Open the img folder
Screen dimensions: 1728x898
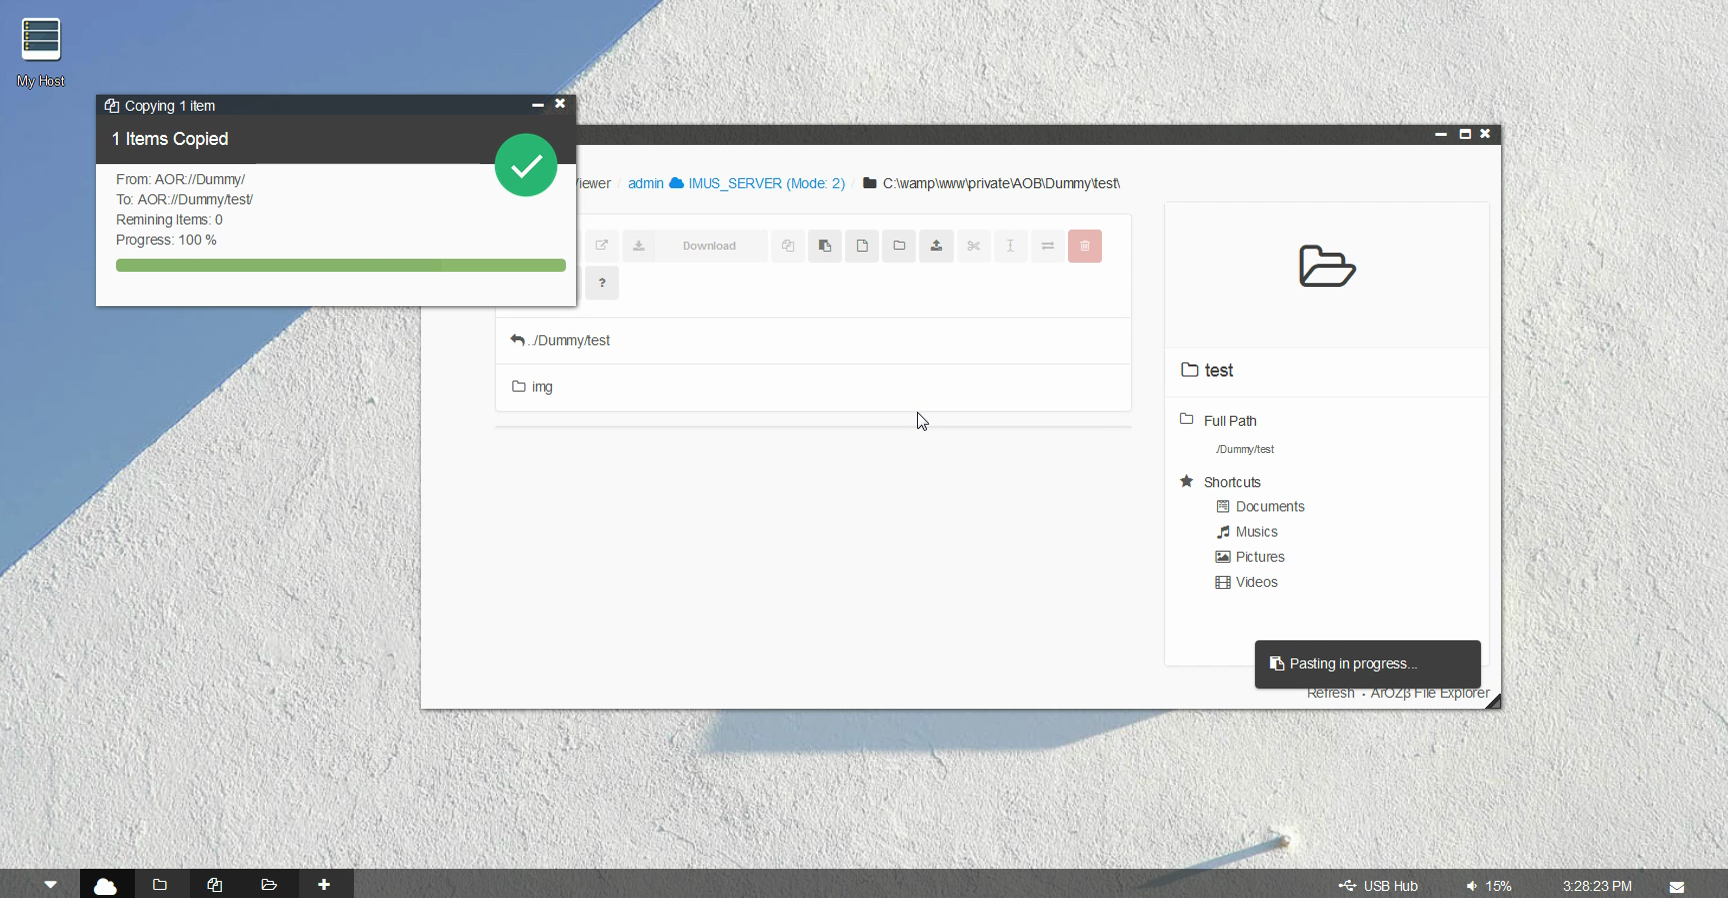click(542, 387)
